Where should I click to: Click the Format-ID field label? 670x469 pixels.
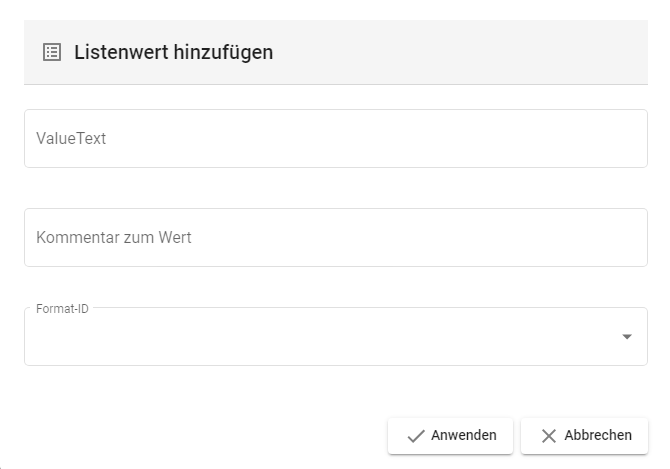pos(62,309)
